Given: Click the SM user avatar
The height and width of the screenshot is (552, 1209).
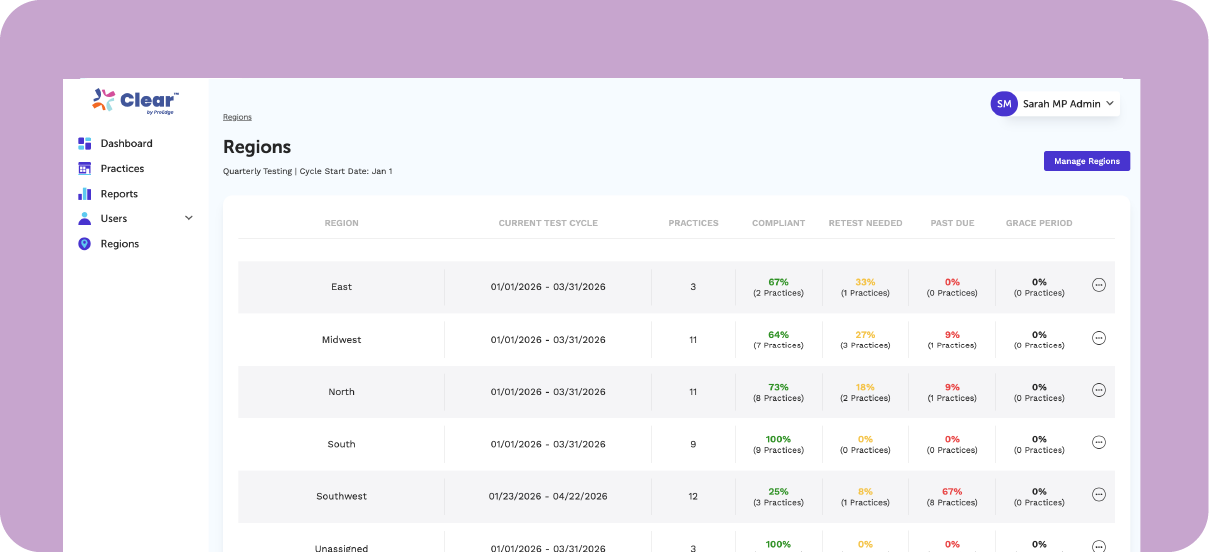Looking at the screenshot, I should 1004,104.
